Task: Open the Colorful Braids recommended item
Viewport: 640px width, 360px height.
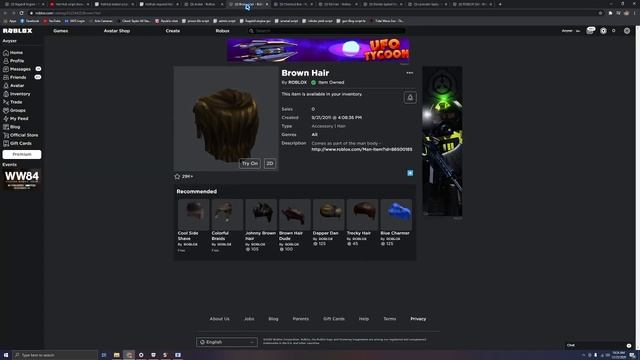Action: click(227, 225)
